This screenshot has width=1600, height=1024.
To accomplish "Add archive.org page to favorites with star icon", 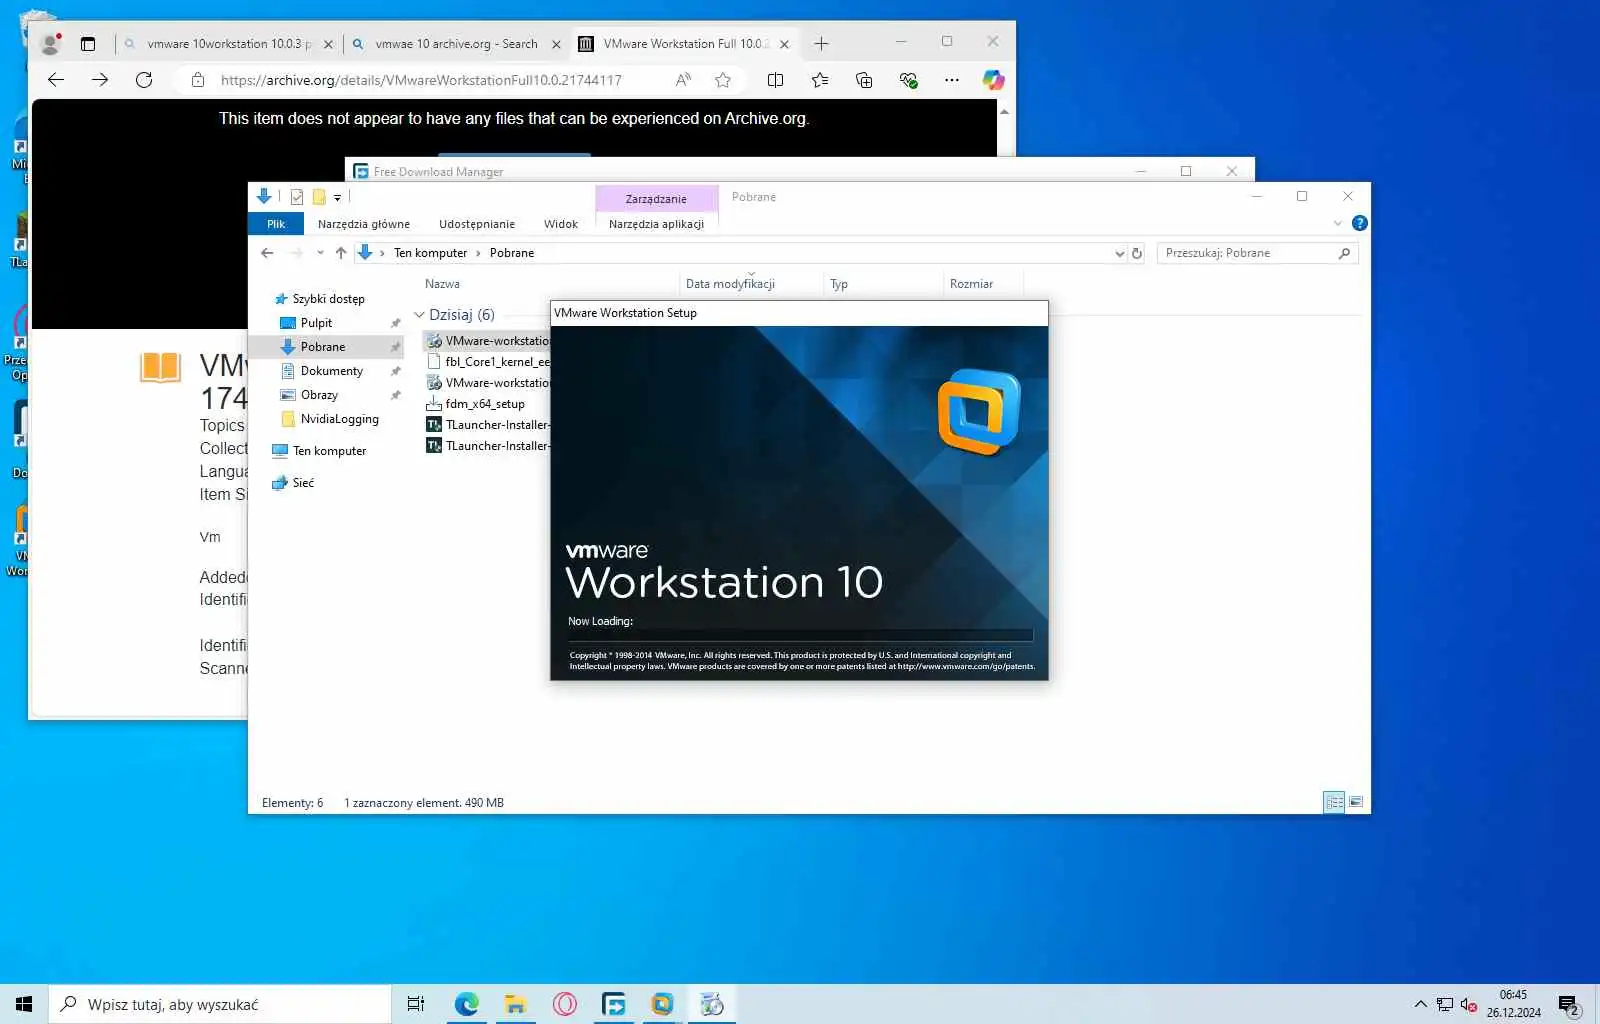I will 723,80.
